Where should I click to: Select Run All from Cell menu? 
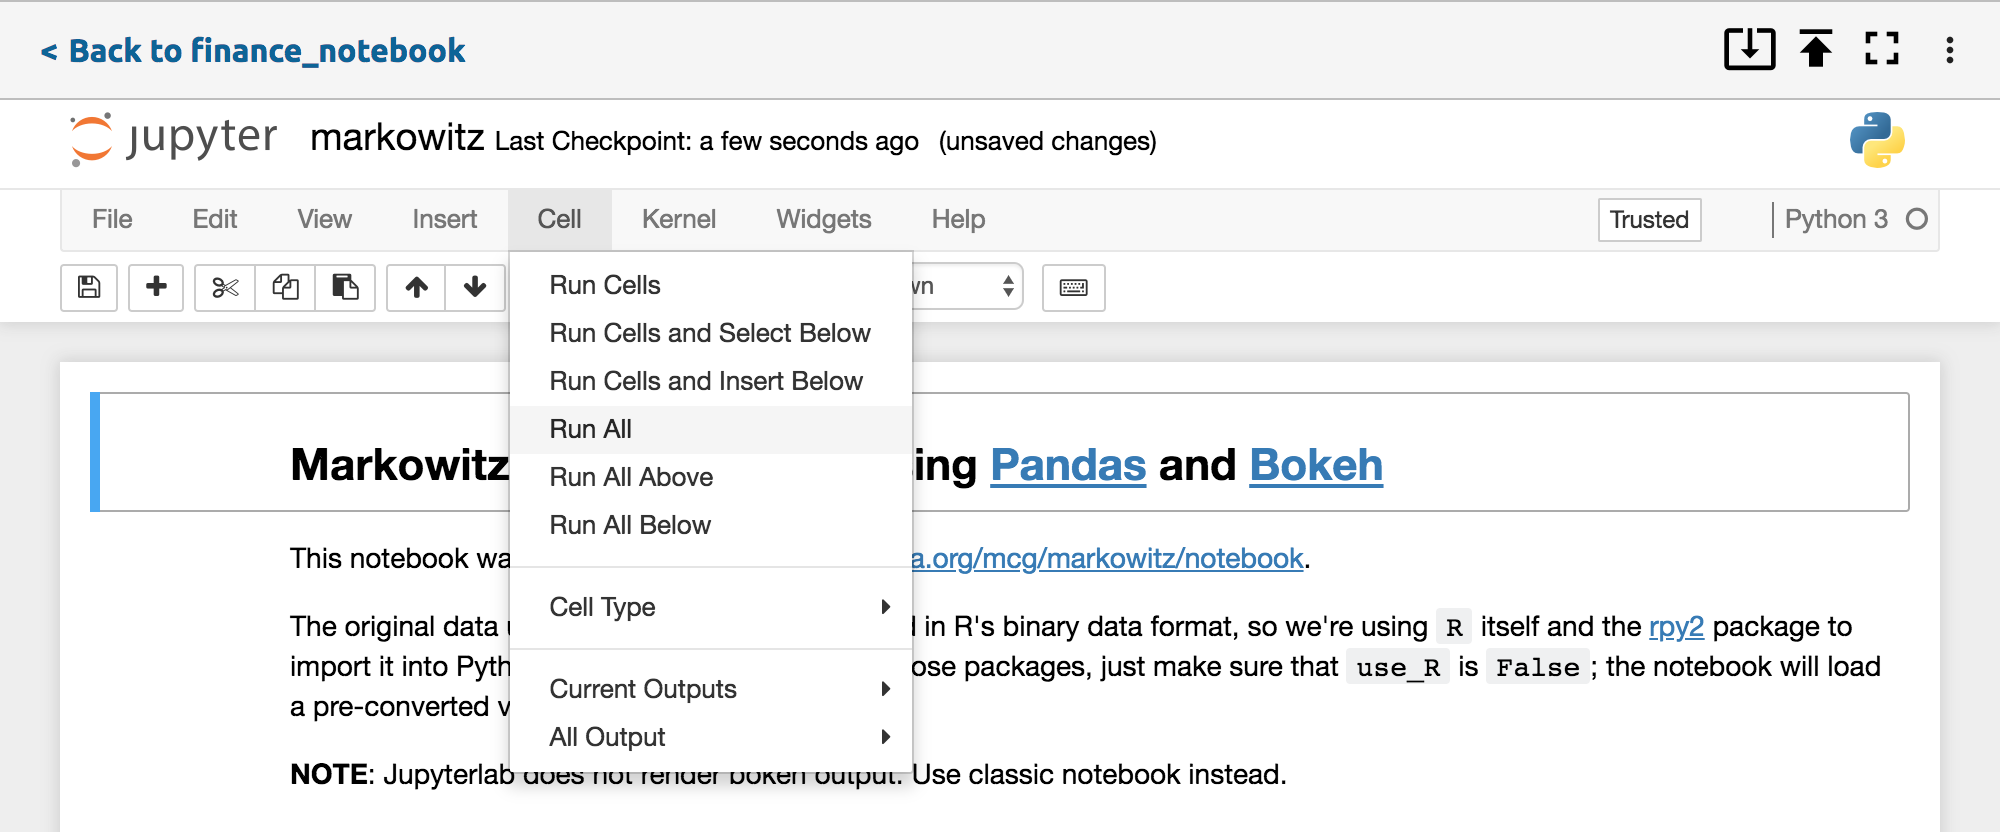pos(591,429)
